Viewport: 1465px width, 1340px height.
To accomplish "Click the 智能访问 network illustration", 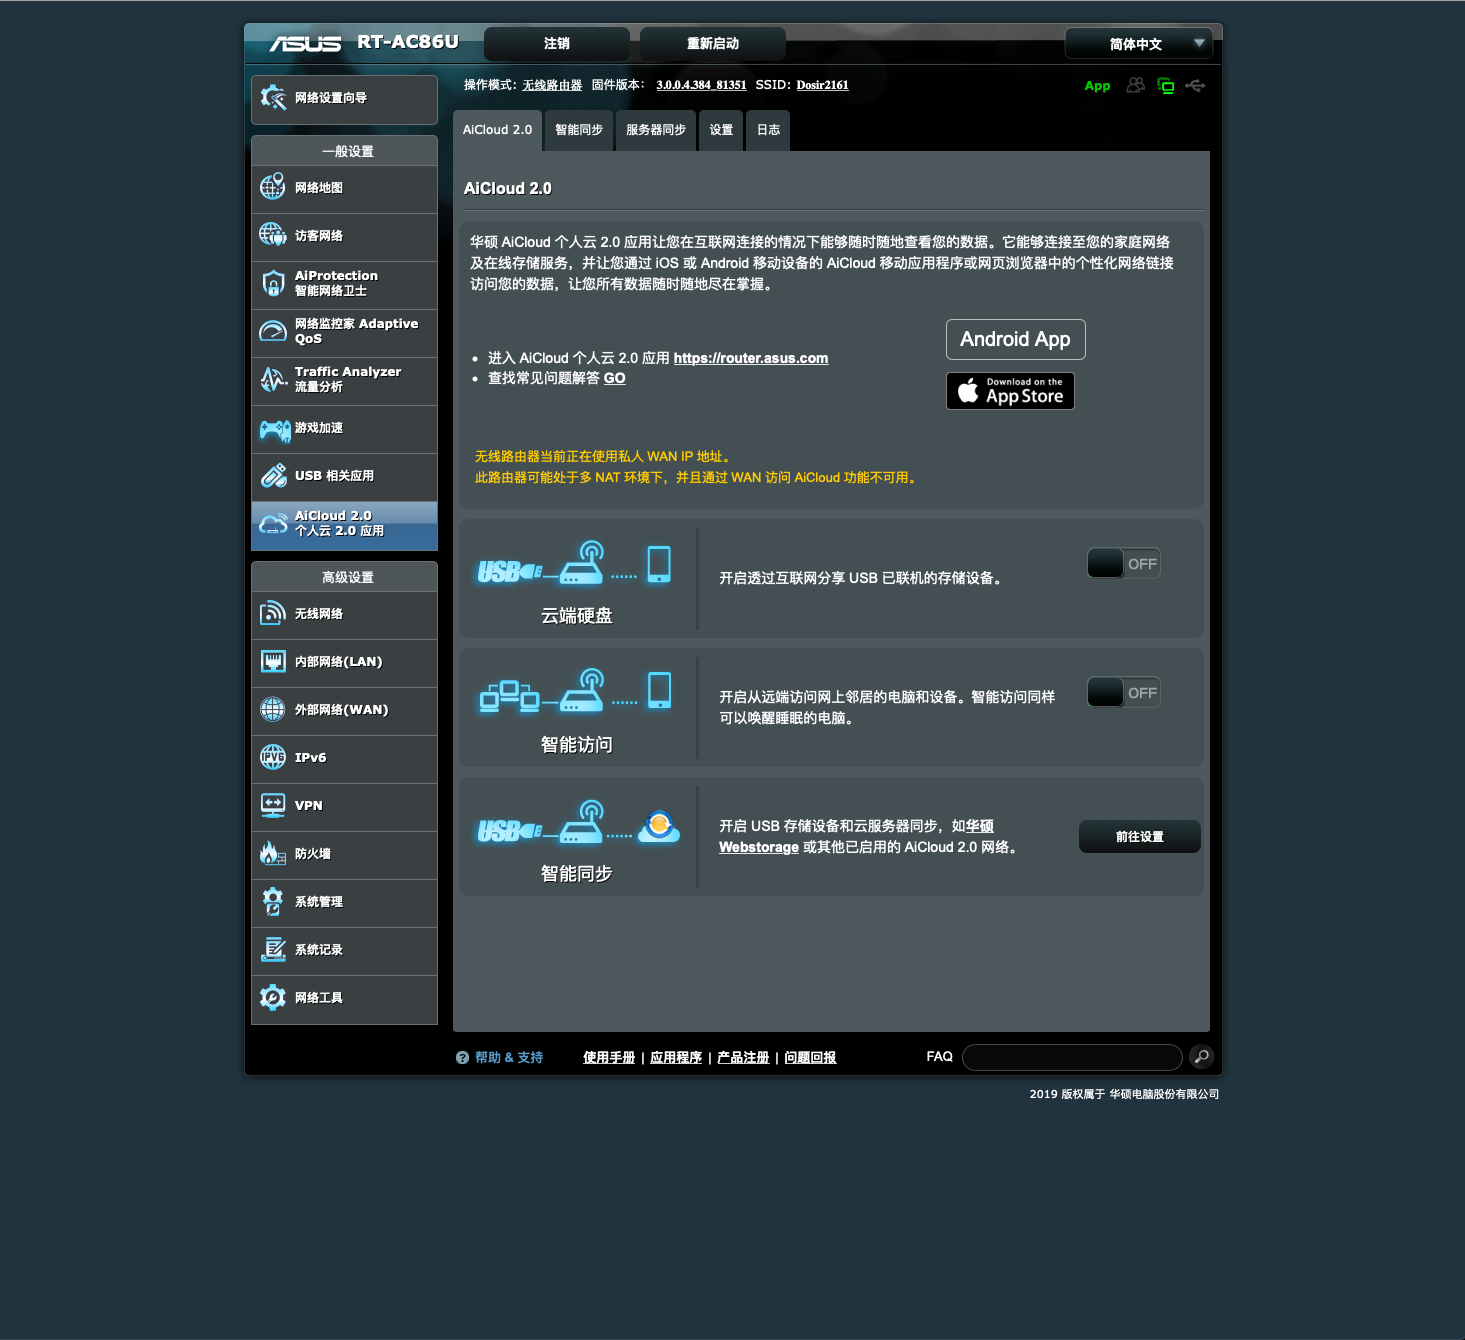I will (x=575, y=691).
